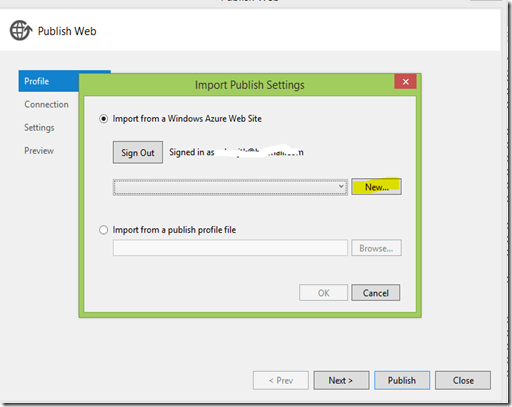Click the < Prev button
The height and width of the screenshot is (407, 512).
[x=281, y=380]
